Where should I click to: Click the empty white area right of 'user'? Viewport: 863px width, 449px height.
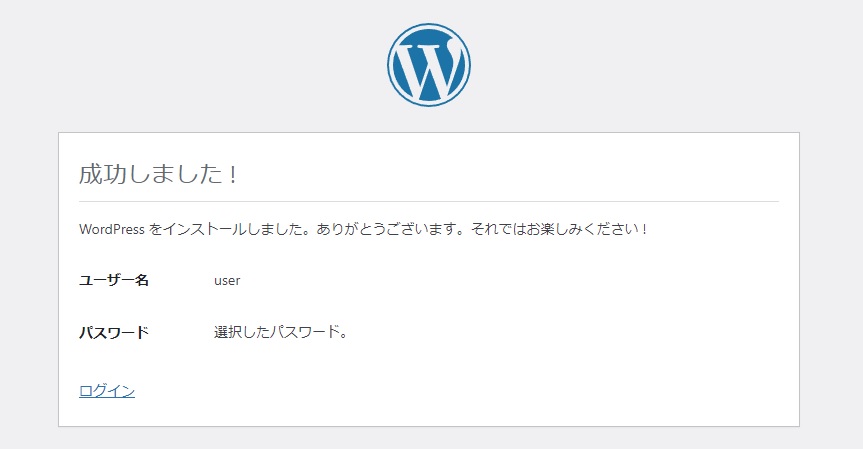tap(500, 280)
